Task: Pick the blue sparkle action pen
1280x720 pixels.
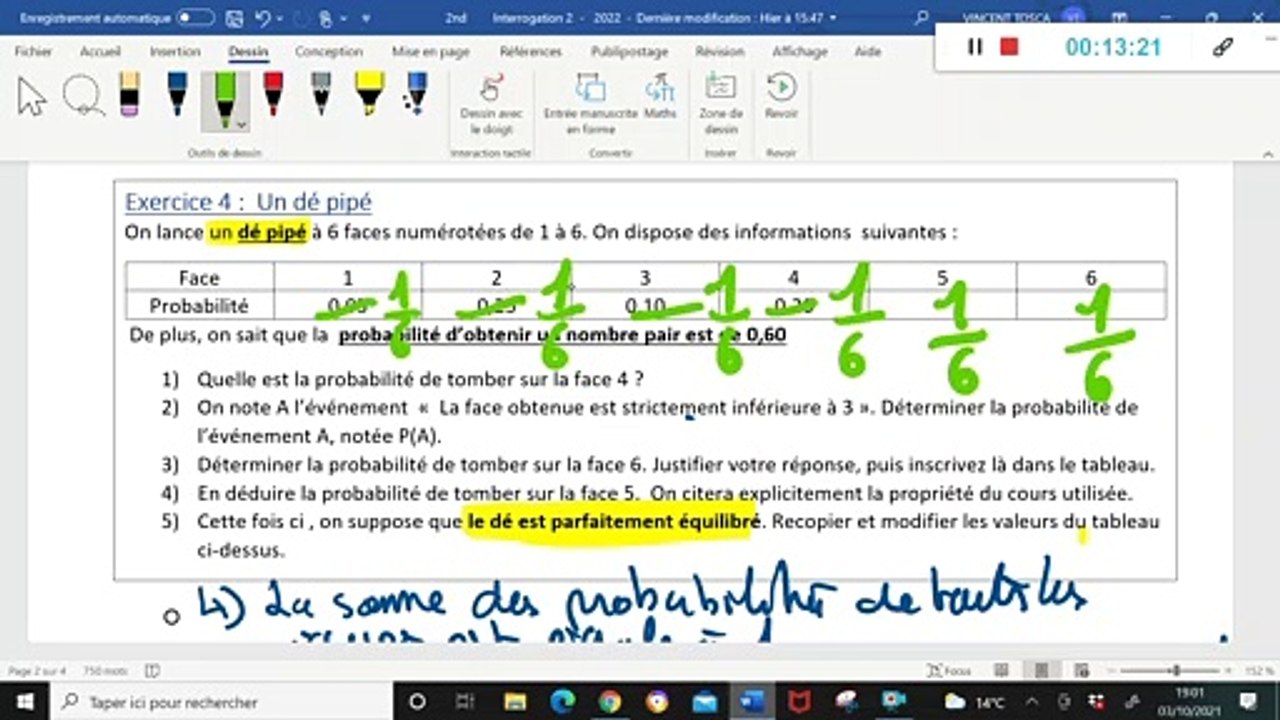Action: pos(415,95)
